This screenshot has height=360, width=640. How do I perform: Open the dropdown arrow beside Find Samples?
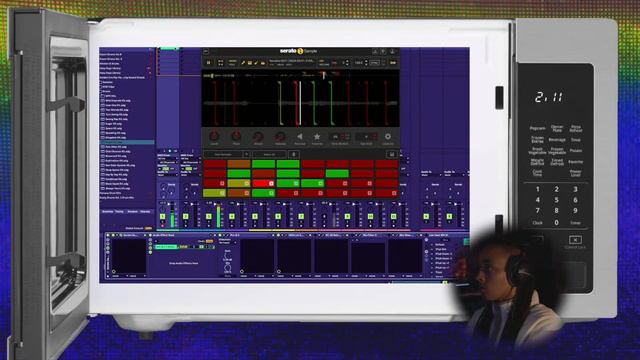[x=247, y=154]
